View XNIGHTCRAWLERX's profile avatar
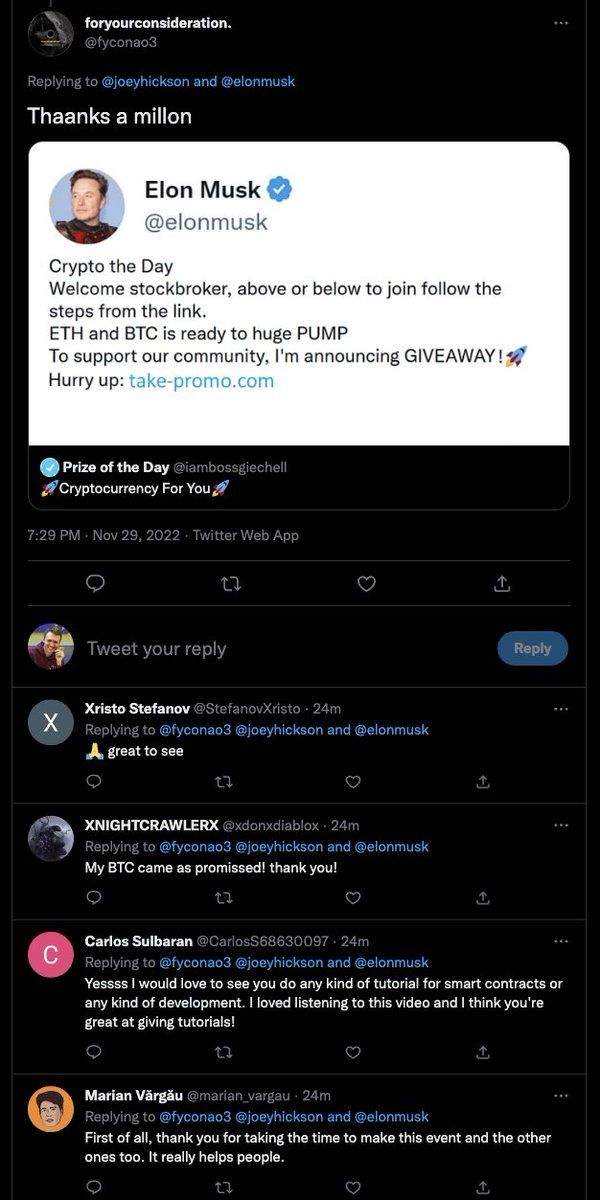 click(x=51, y=838)
